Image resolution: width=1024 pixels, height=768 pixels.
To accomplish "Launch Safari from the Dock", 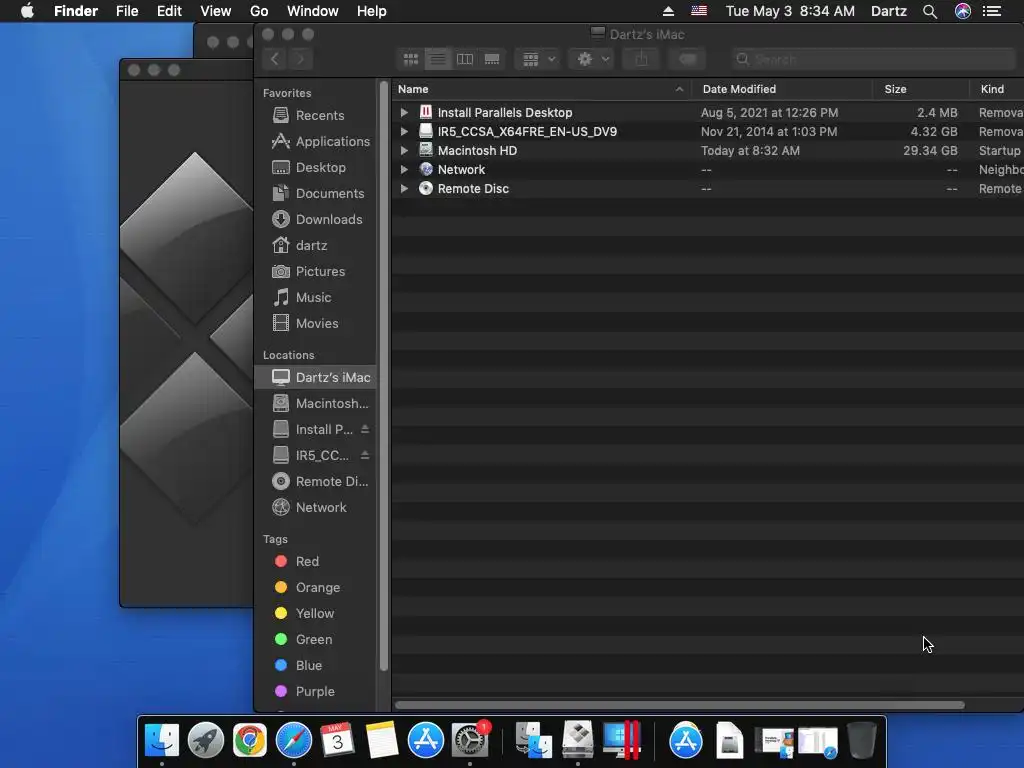I will tap(294, 740).
